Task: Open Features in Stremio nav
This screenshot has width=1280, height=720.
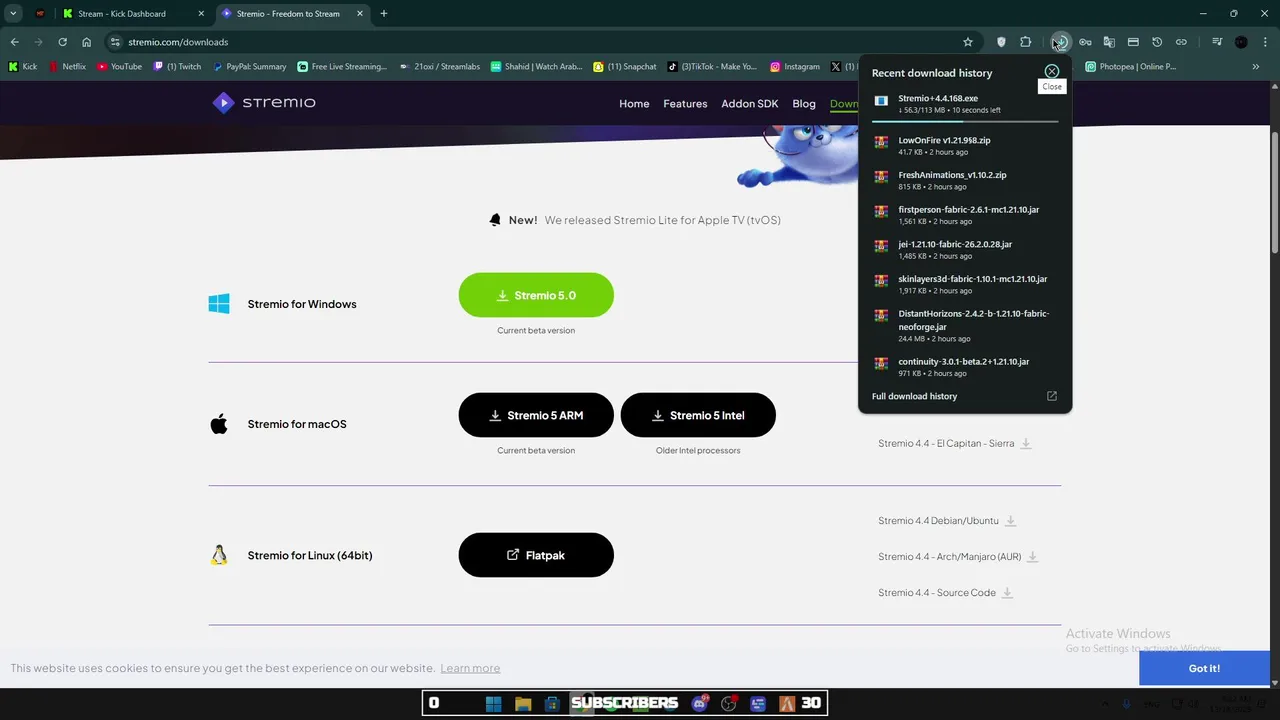Action: coord(685,104)
